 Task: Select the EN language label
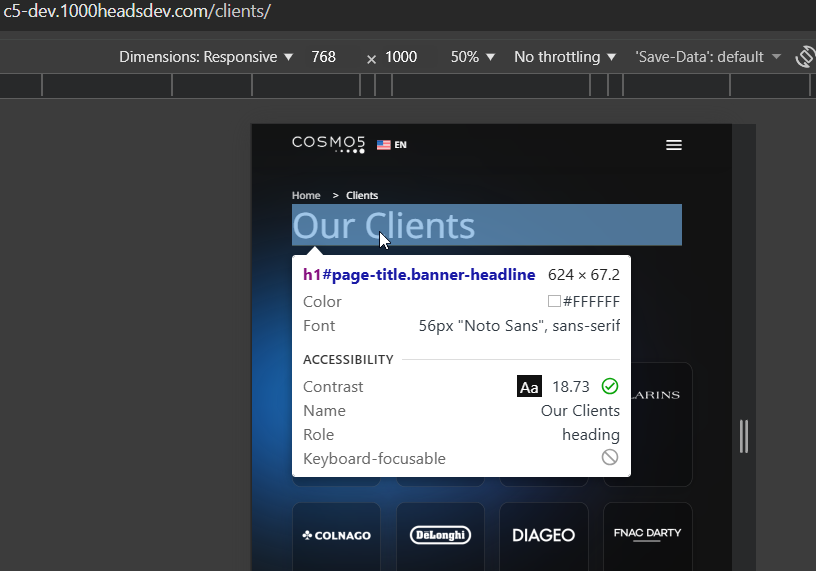(400, 145)
